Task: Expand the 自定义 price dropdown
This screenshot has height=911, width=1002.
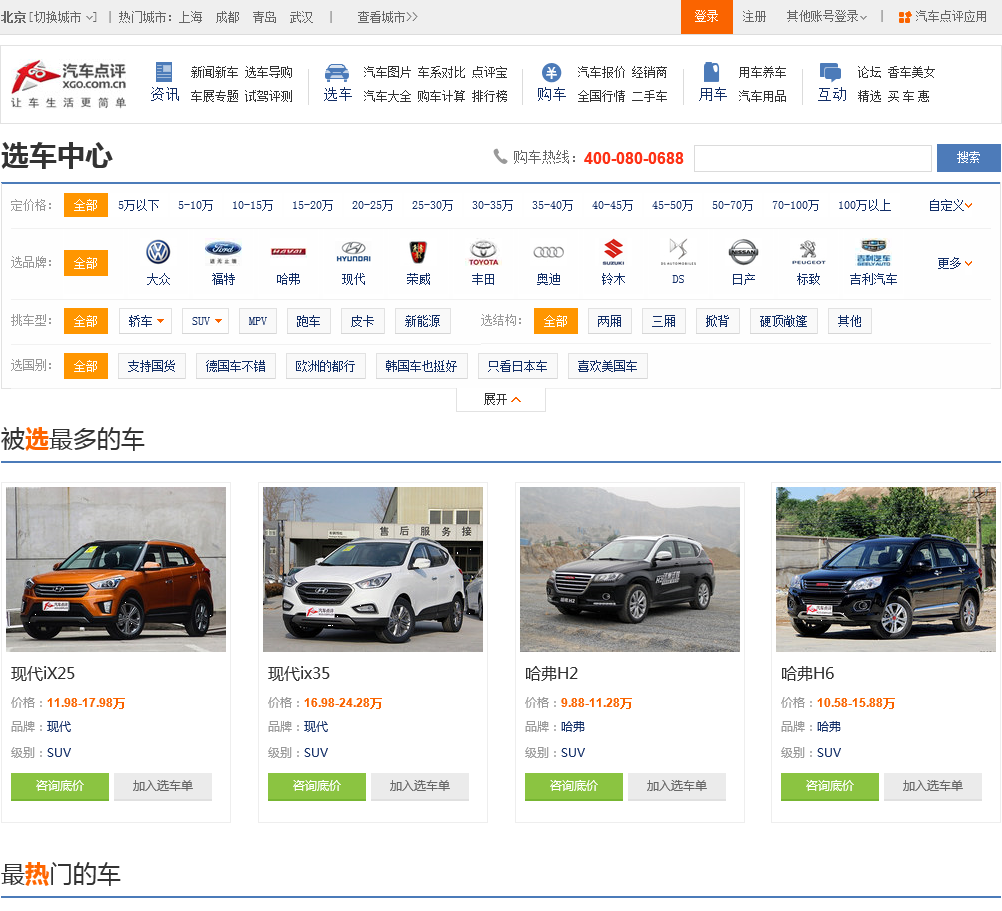Action: point(950,206)
